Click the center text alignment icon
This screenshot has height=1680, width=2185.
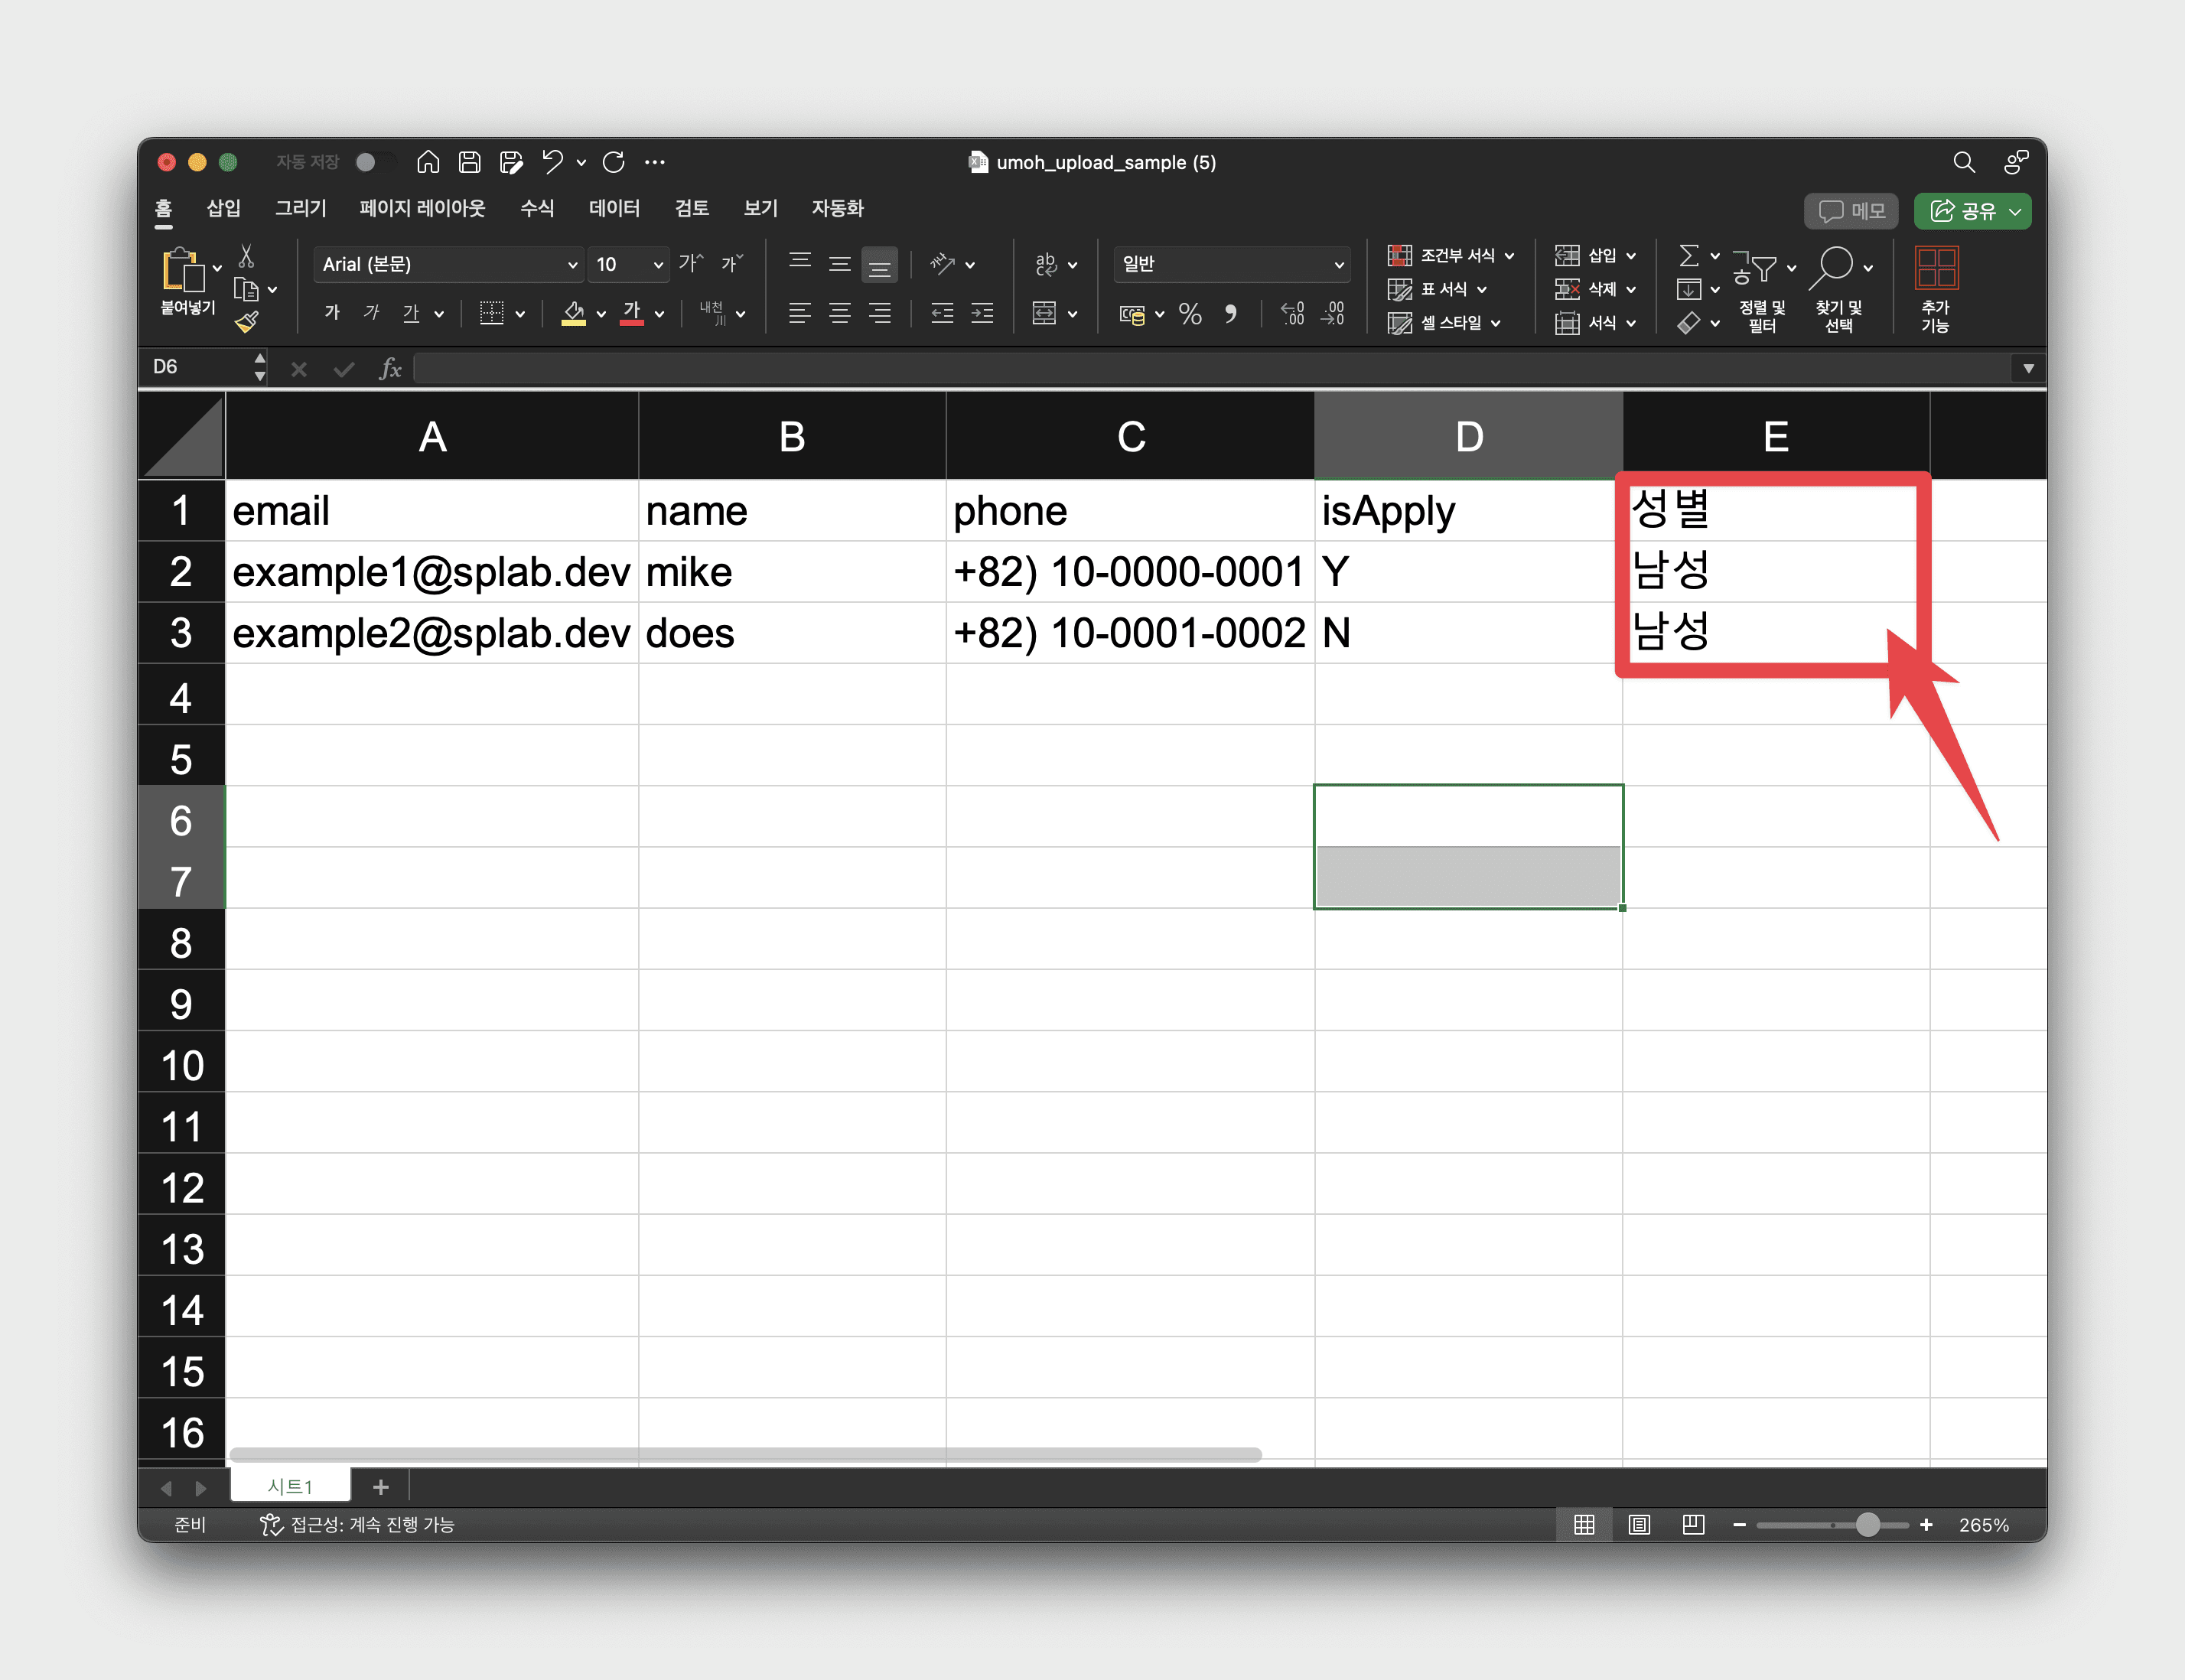[839, 314]
